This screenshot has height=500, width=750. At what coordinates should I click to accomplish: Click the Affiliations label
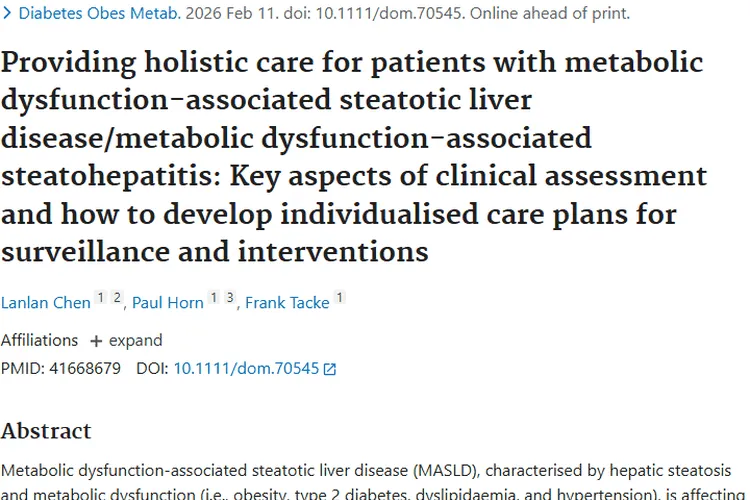point(39,340)
